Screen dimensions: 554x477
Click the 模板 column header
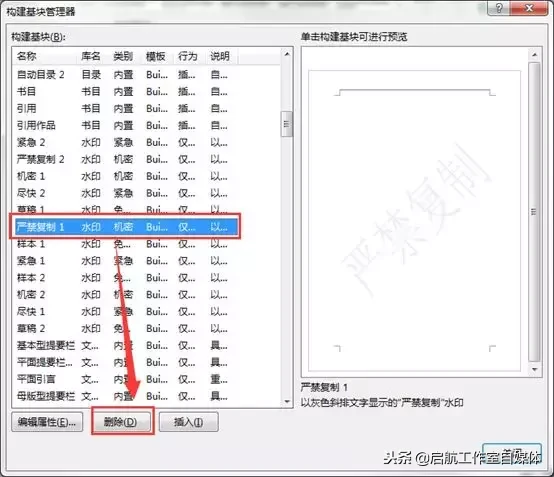[158, 56]
